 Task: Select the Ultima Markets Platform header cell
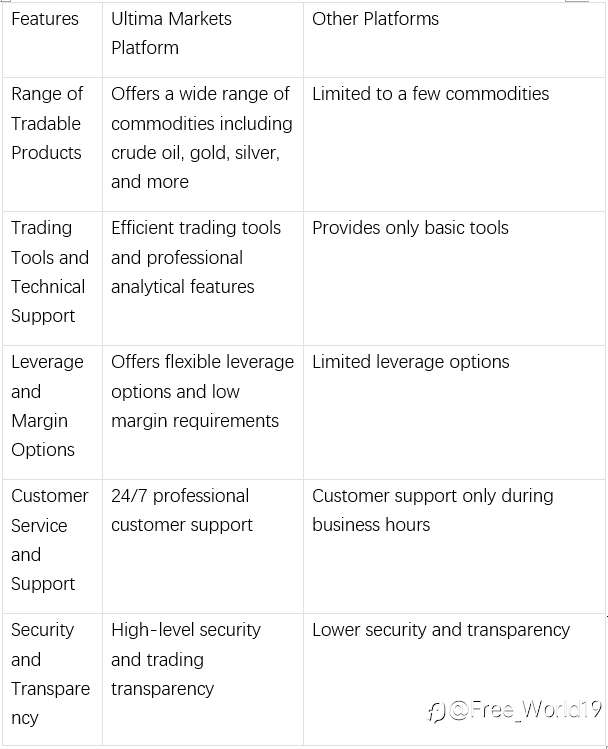[203, 40]
